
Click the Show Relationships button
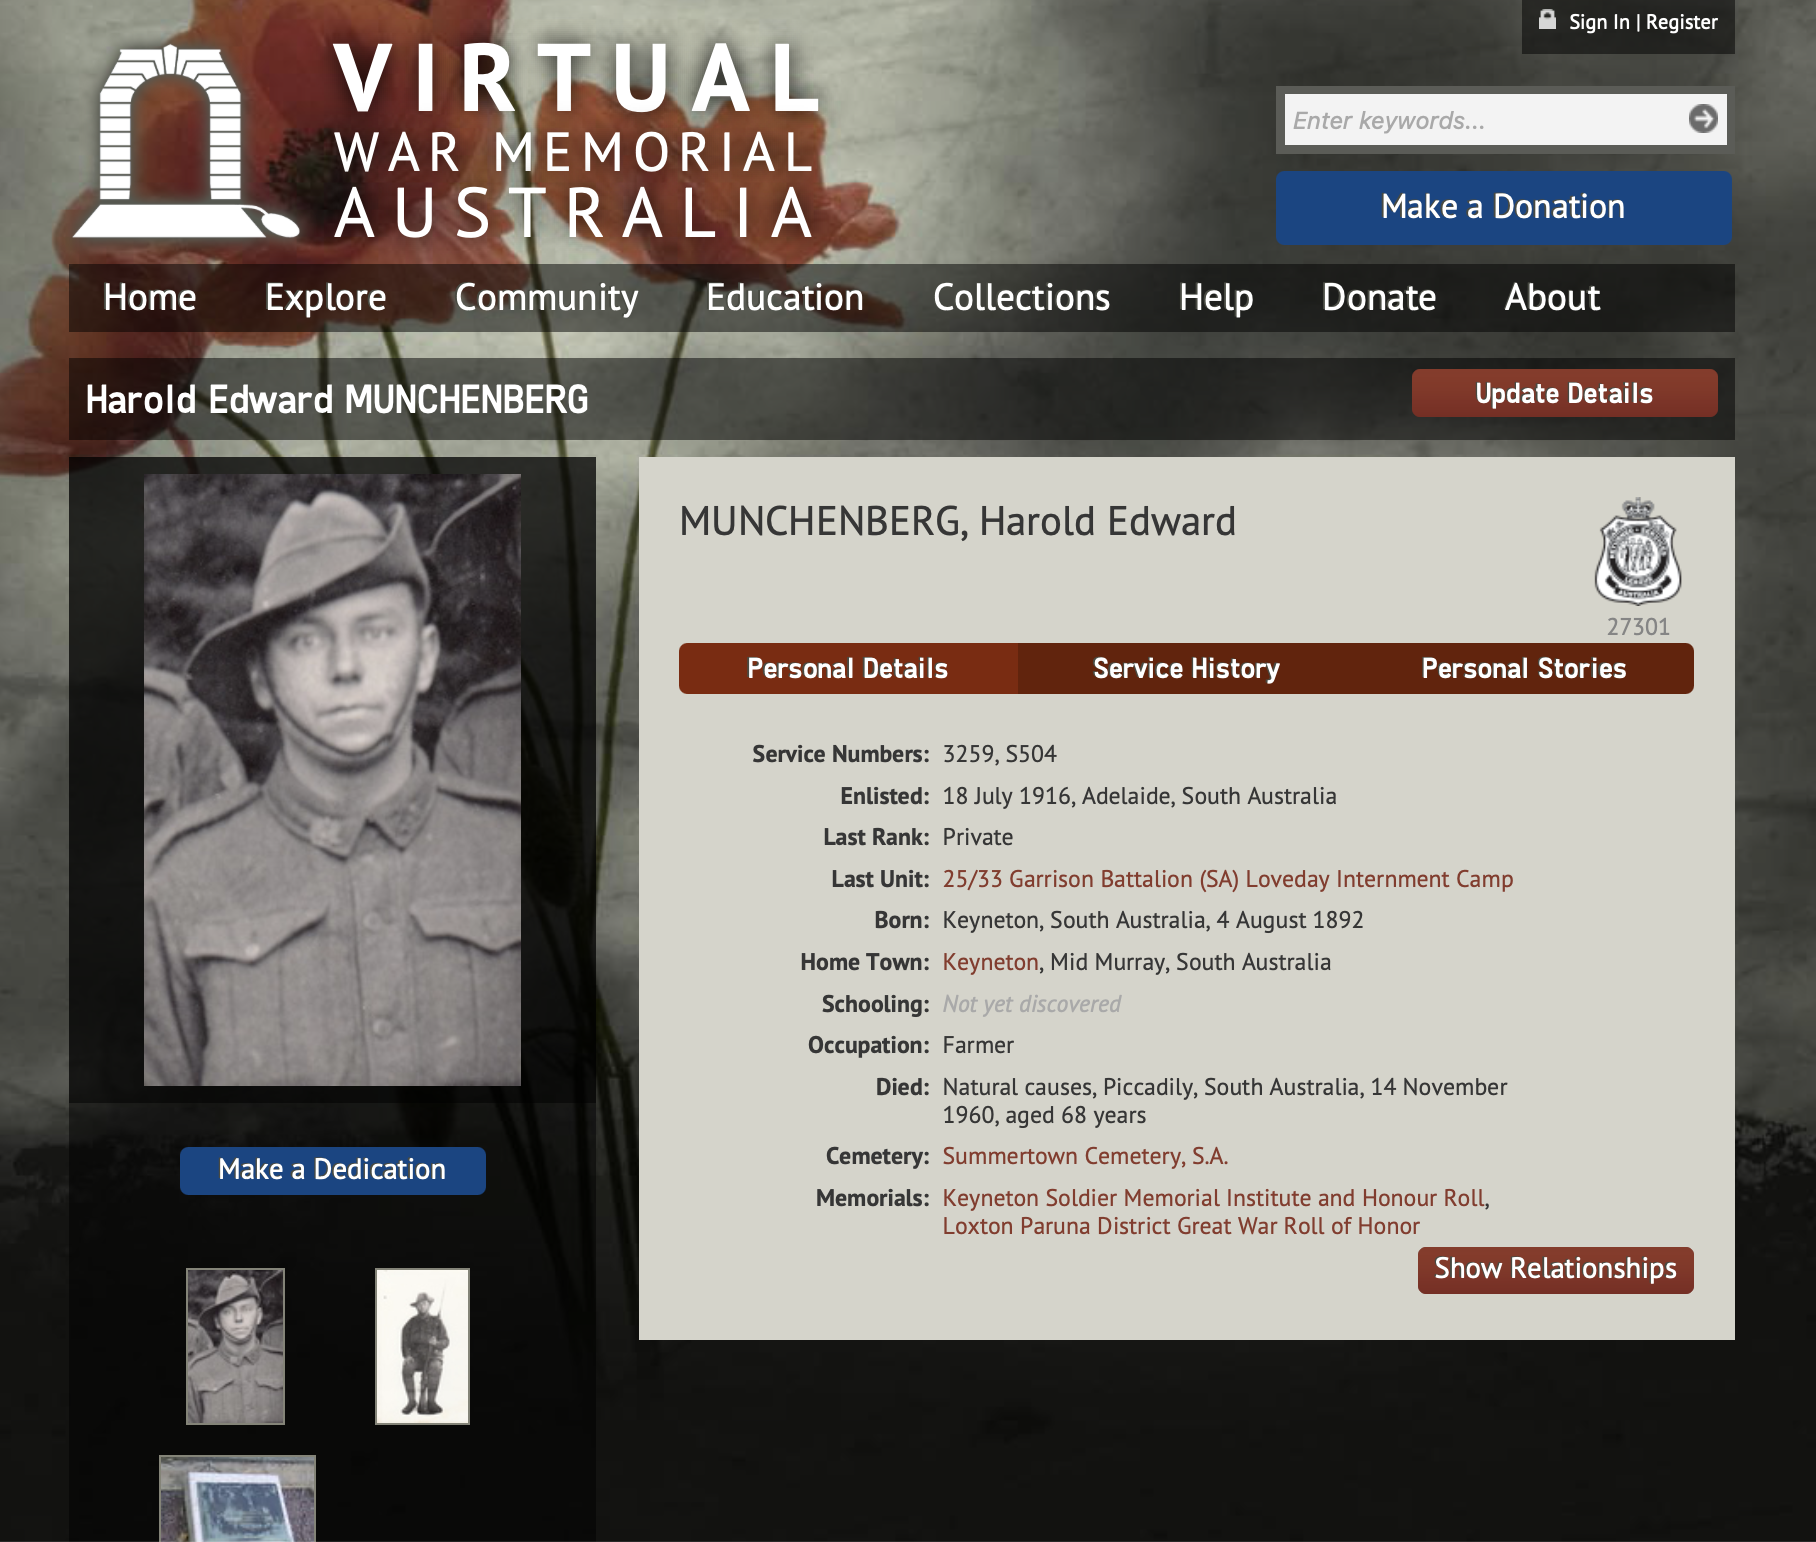1555,1269
